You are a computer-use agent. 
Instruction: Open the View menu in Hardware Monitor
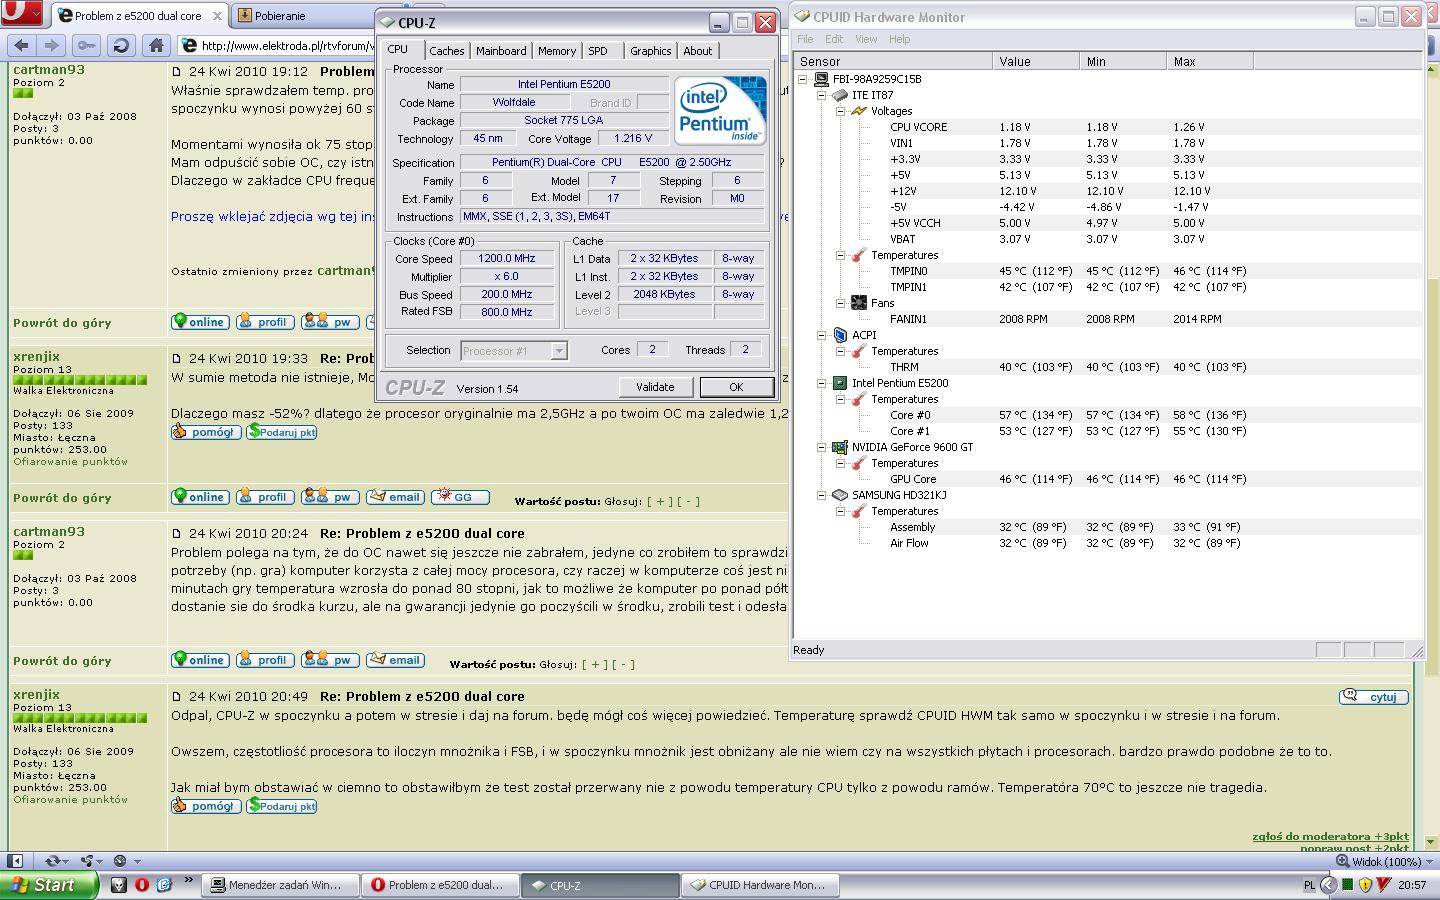[866, 39]
